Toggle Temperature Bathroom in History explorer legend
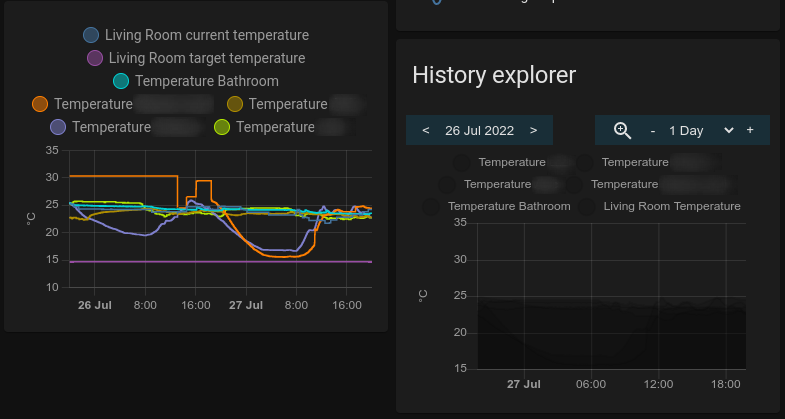This screenshot has height=419, width=785. [496, 206]
